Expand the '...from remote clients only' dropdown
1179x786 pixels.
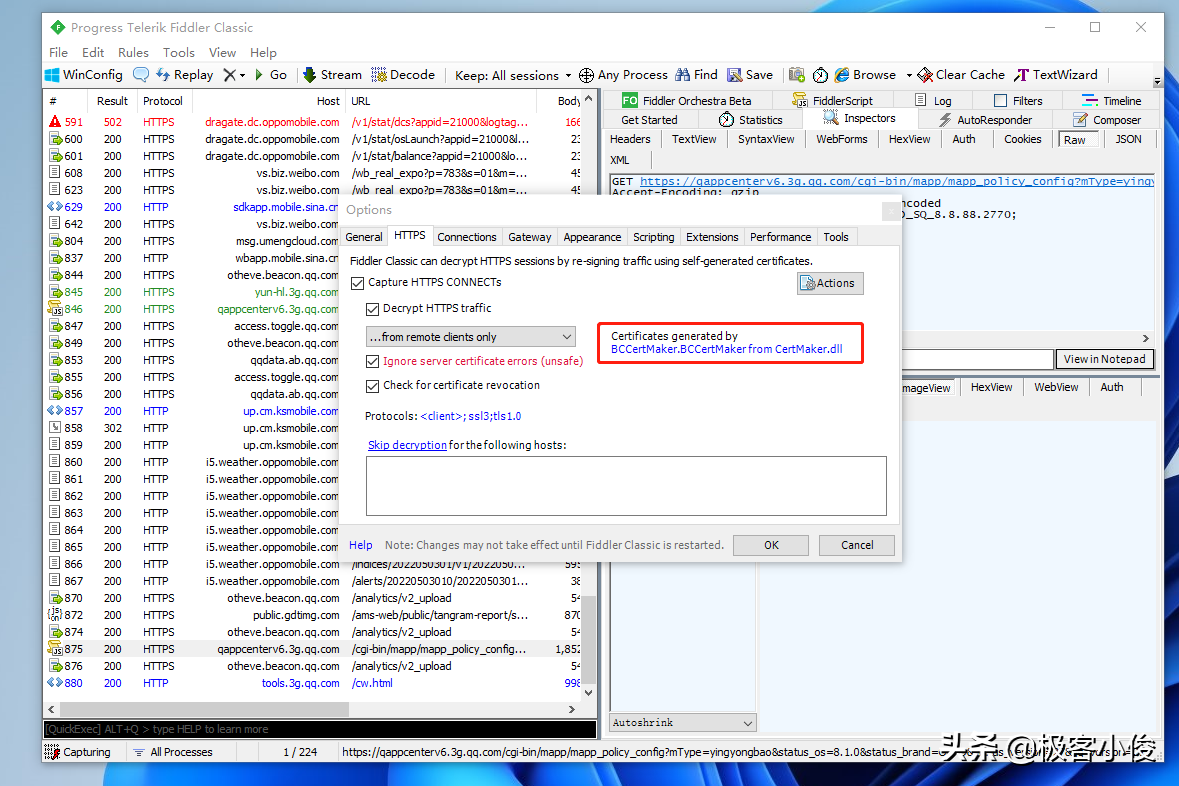coord(470,337)
